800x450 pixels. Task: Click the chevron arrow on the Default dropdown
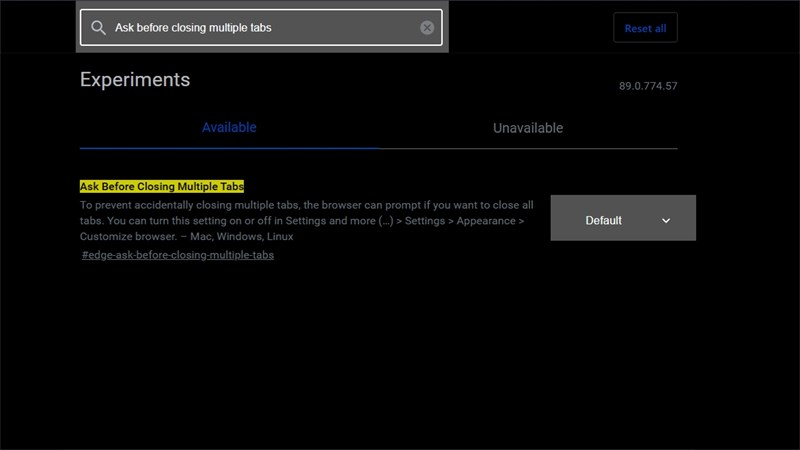tap(666, 220)
